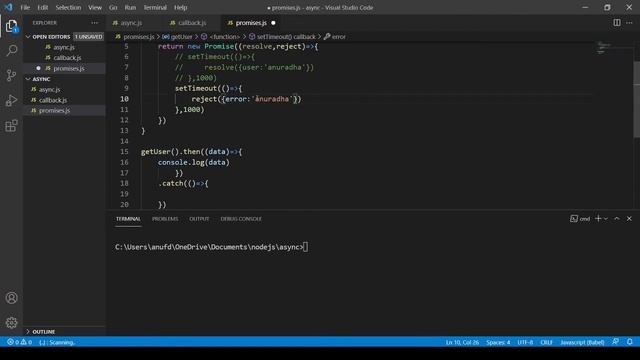
Task: Open the File menu
Action: coord(25,7)
